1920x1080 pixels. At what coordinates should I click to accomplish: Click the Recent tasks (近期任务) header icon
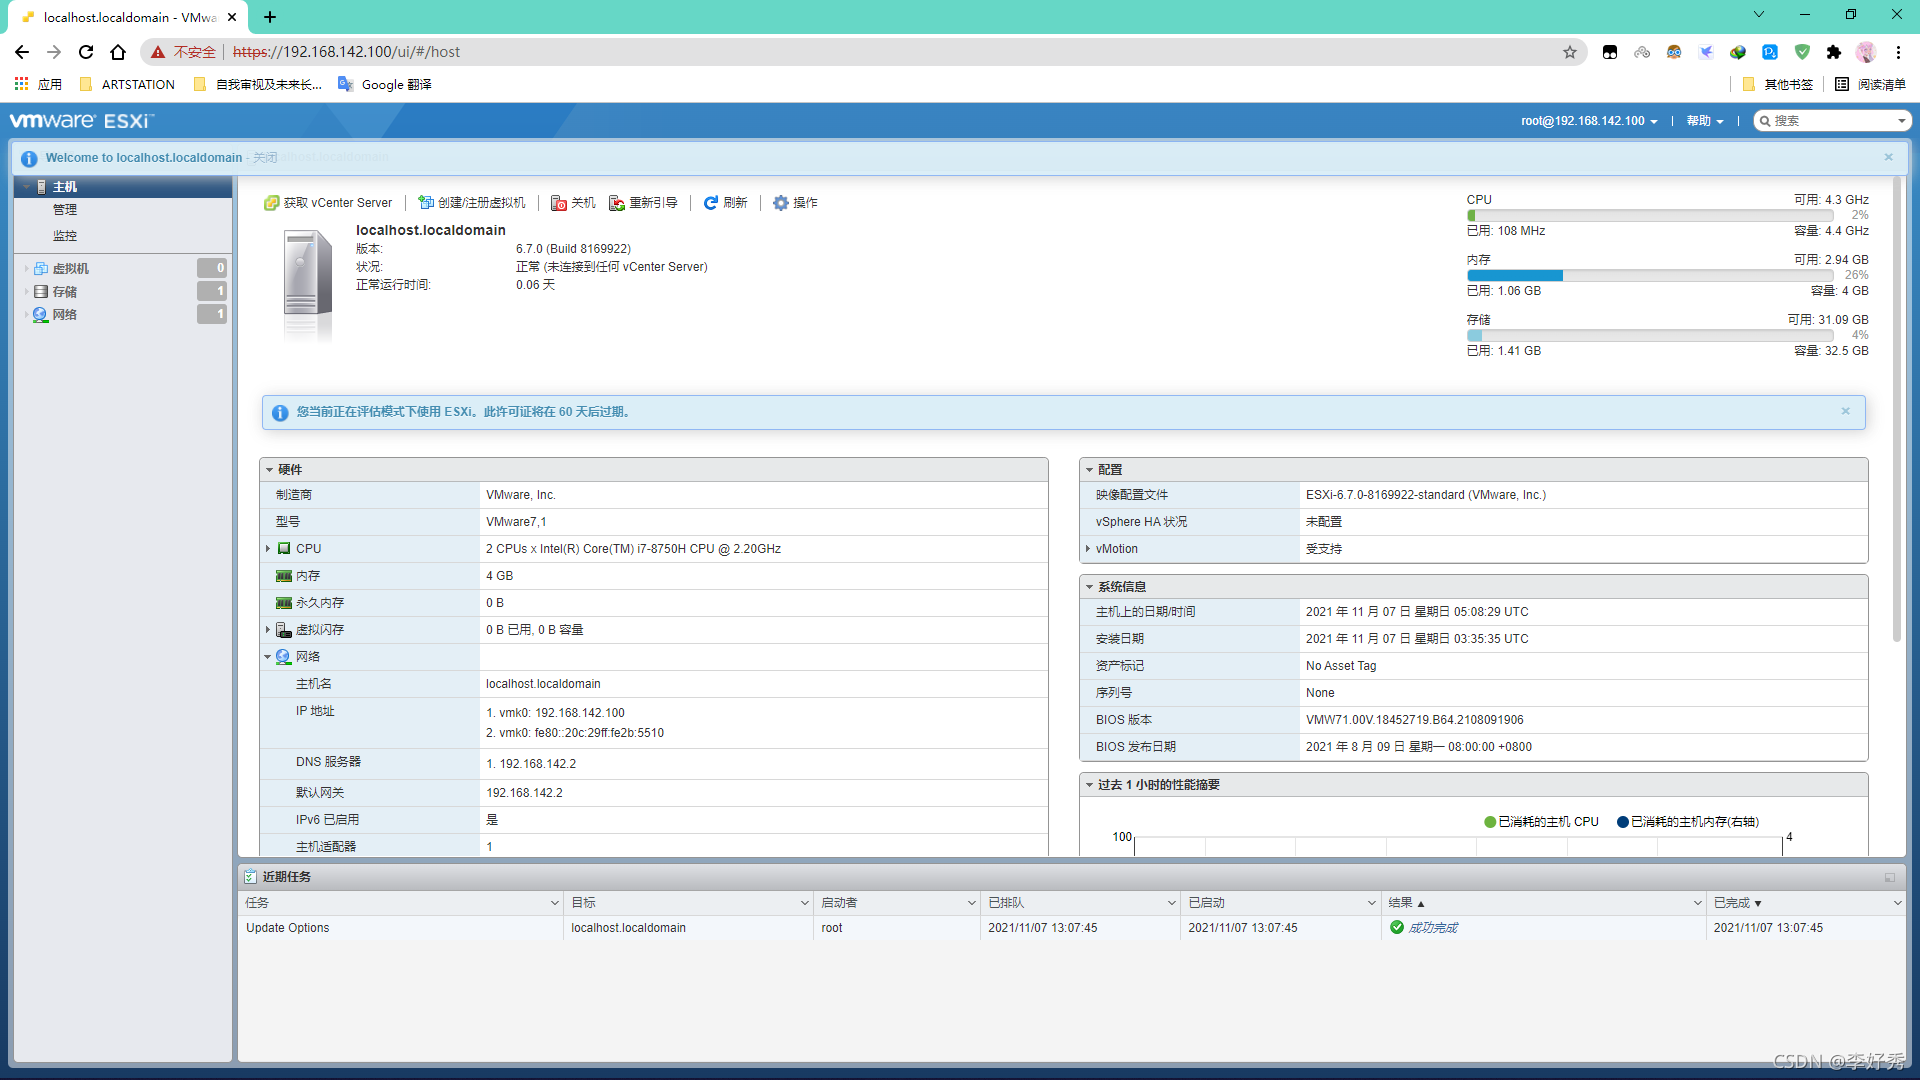(x=251, y=877)
